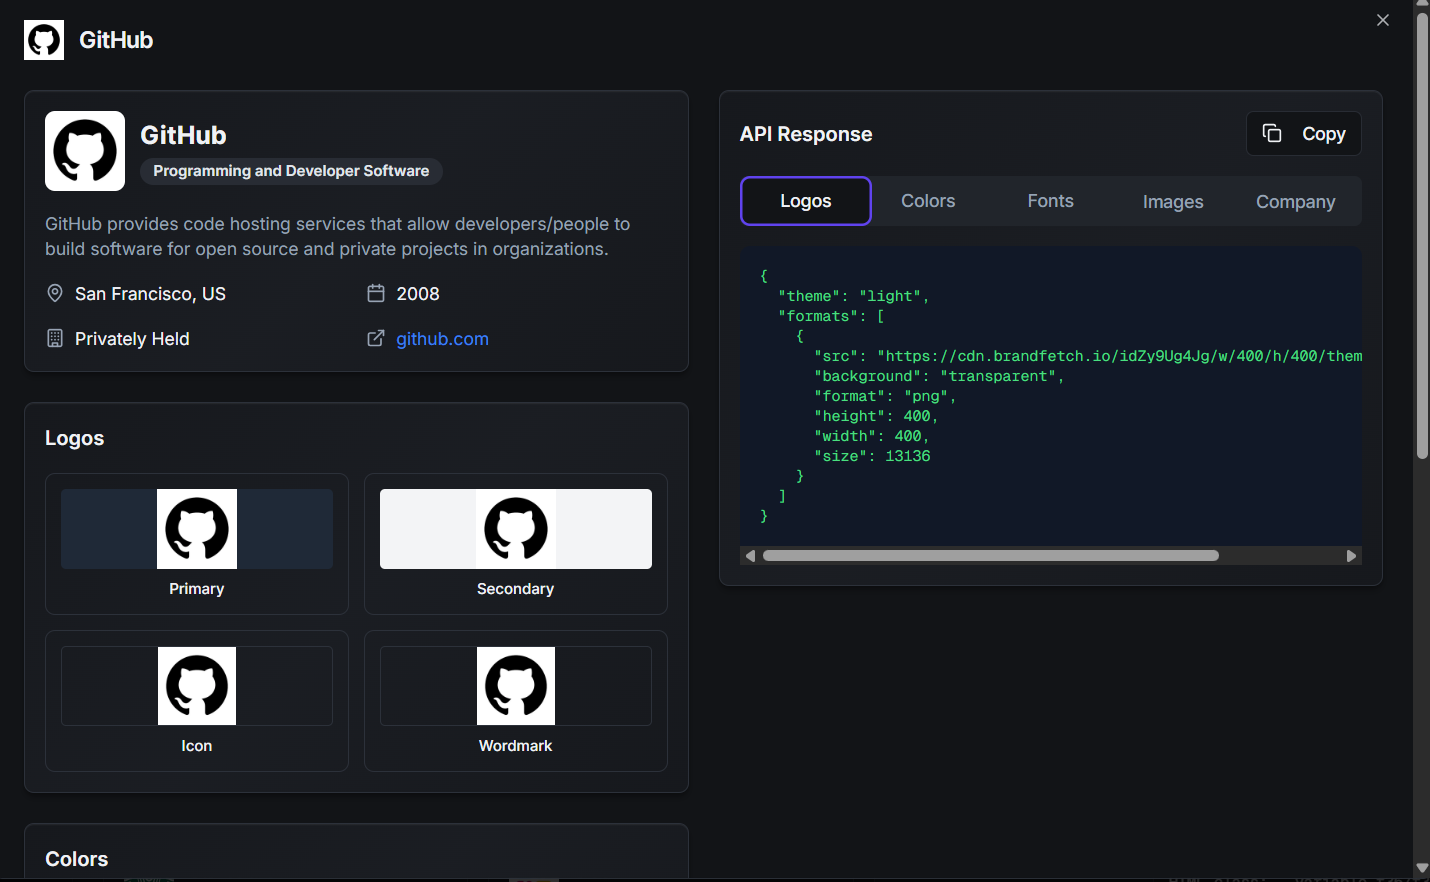1430x882 pixels.
Task: Click the "src" URL line in code
Action: click(1088, 356)
